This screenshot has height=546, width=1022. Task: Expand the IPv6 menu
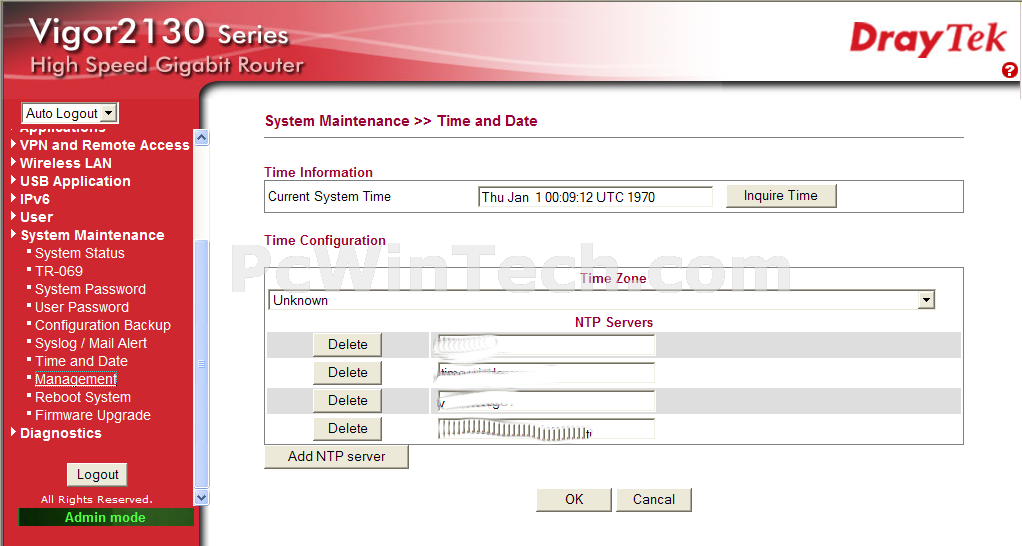pyautogui.click(x=35, y=199)
